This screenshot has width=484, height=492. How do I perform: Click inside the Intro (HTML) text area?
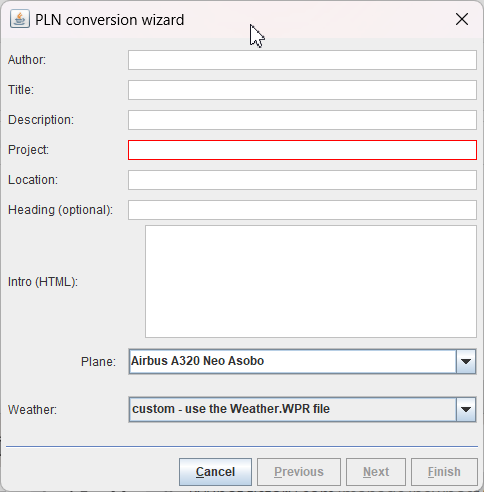[x=311, y=282]
